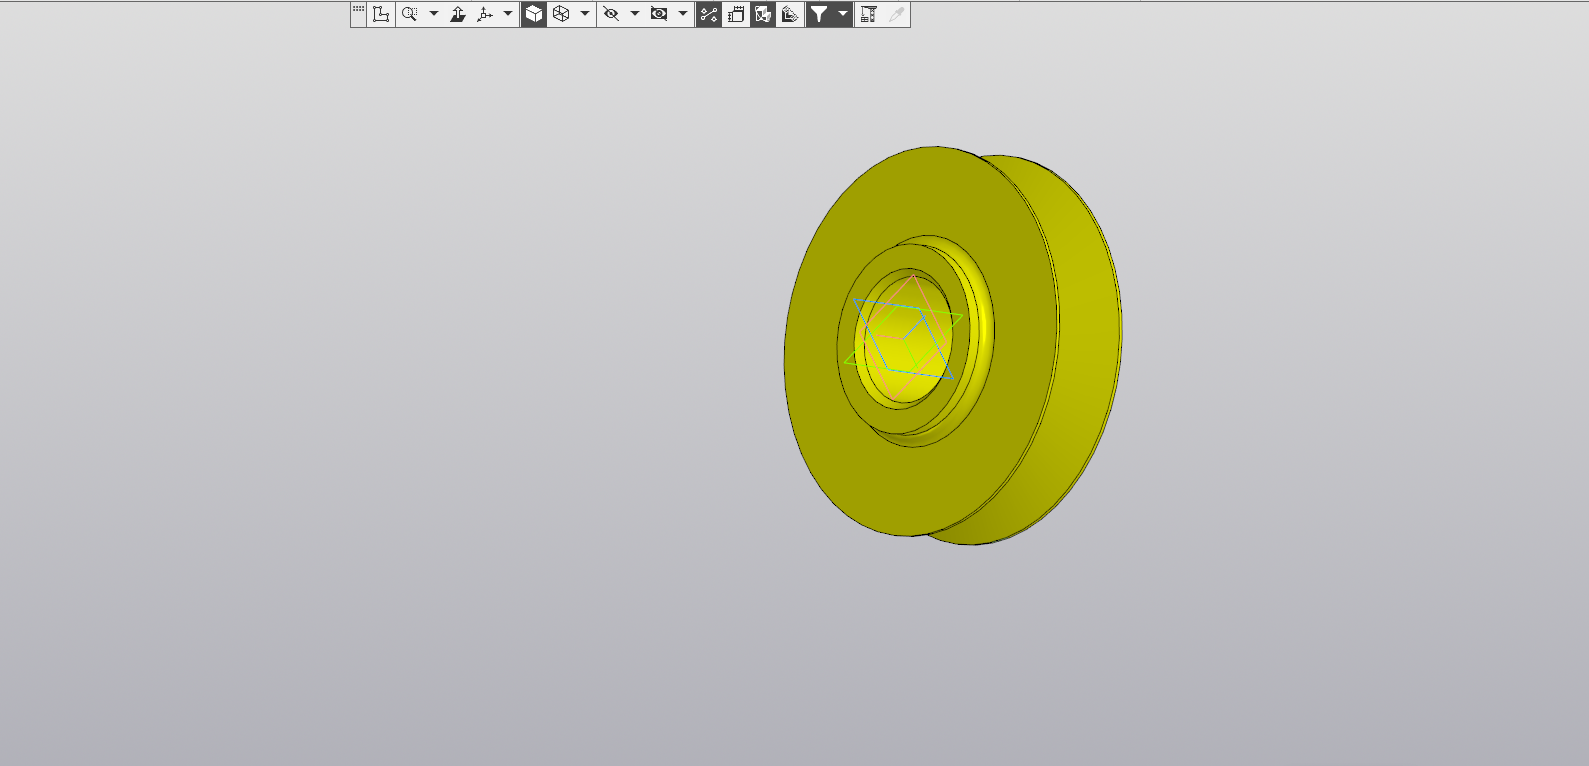The image size is (1589, 766).
Task: Open dropdown arrow beside the zoom magnifier
Action: coord(434,14)
